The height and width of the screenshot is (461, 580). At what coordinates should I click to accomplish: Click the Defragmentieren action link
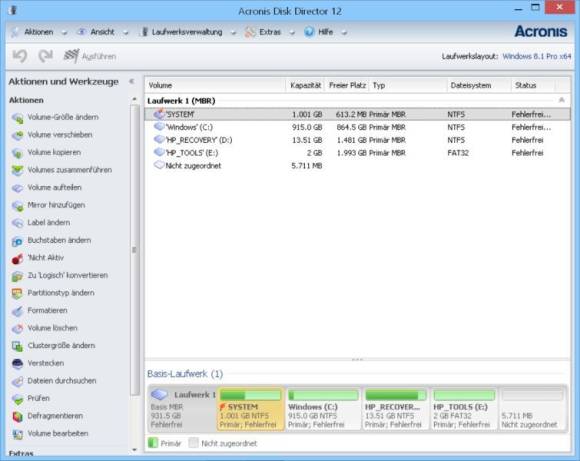55,416
